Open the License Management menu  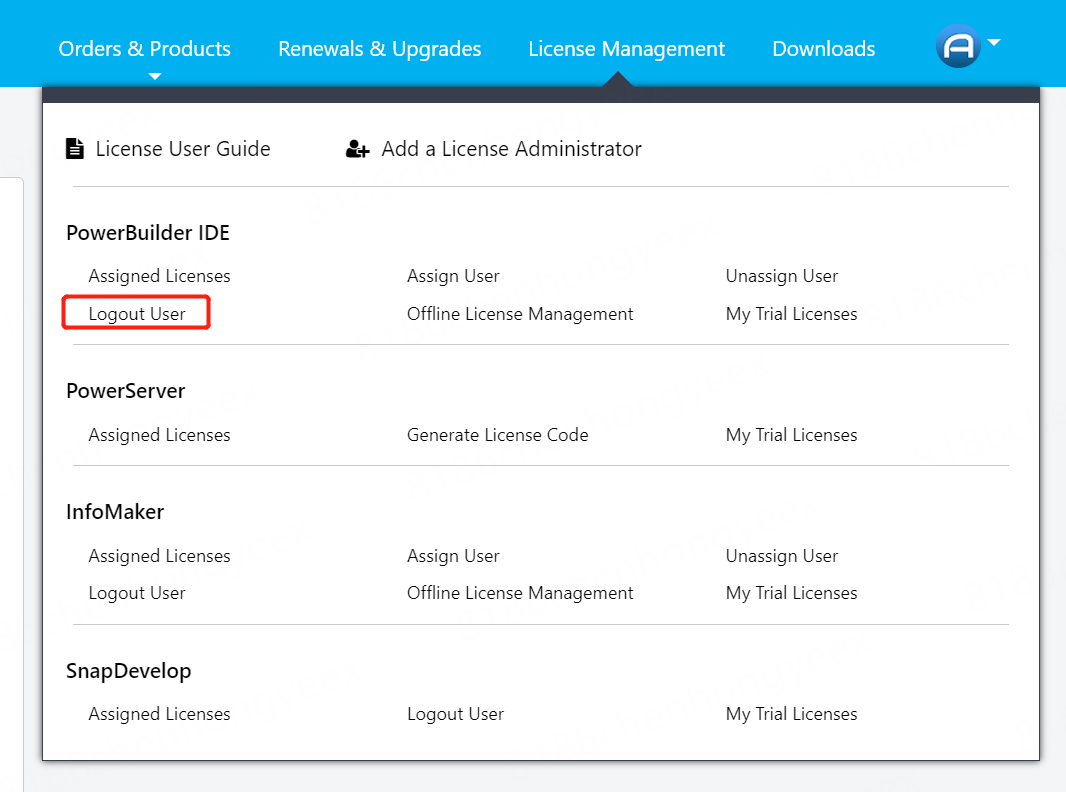[x=627, y=49]
